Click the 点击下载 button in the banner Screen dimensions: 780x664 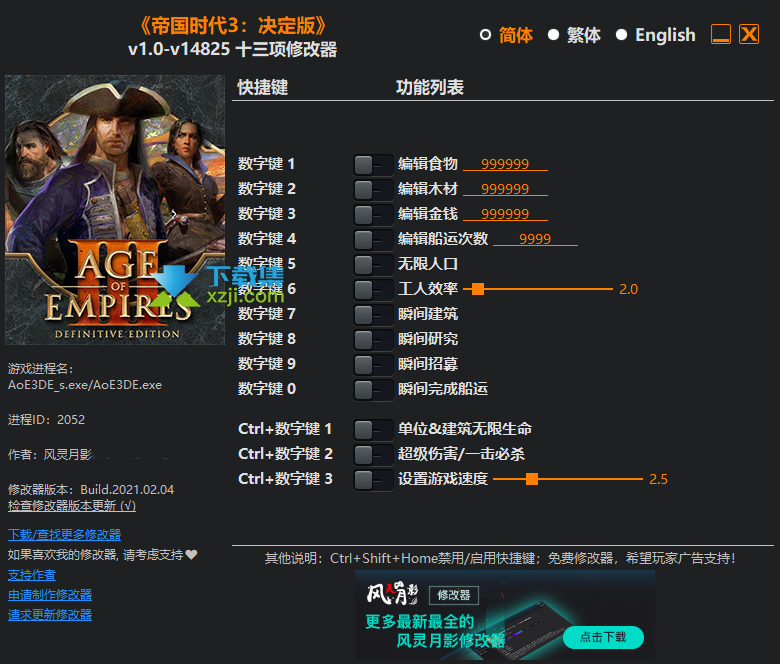[603, 637]
